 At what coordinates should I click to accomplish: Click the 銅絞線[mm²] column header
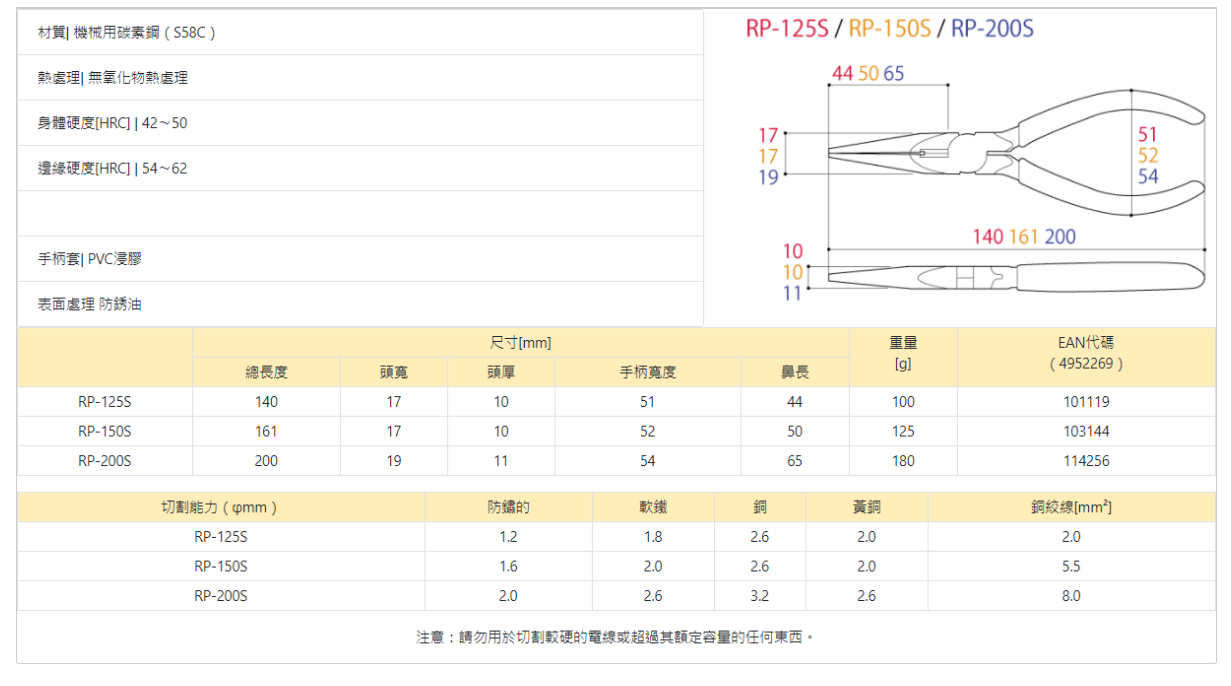point(1070,507)
